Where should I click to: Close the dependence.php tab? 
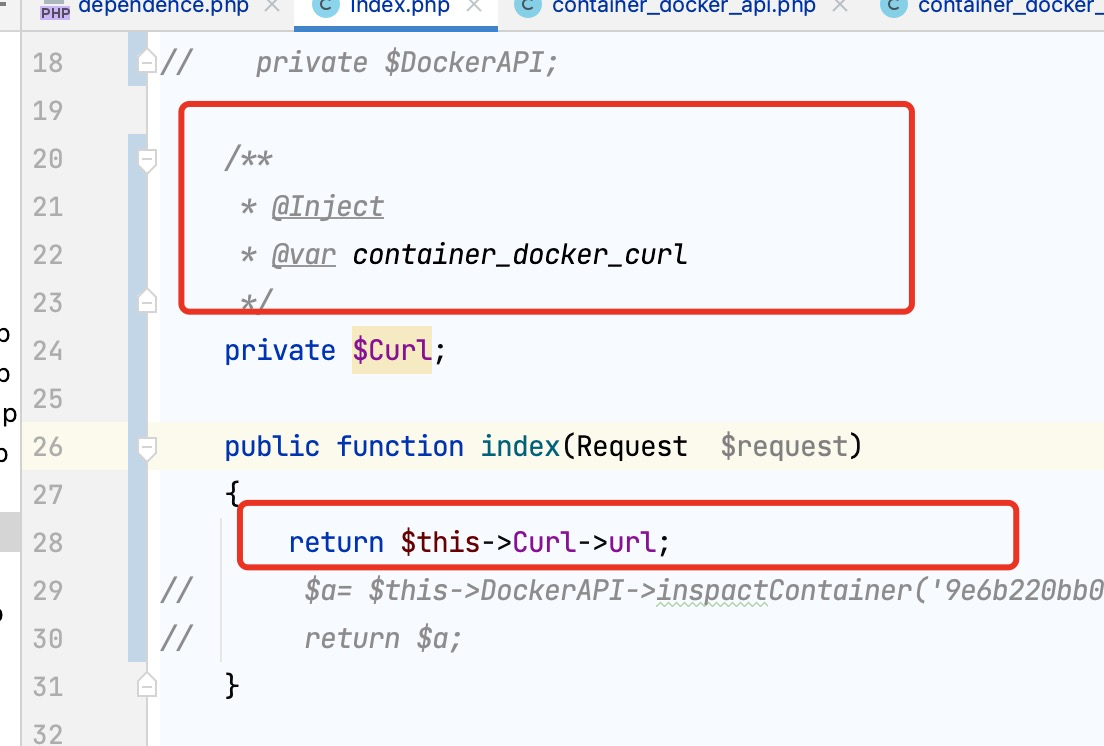272,6
